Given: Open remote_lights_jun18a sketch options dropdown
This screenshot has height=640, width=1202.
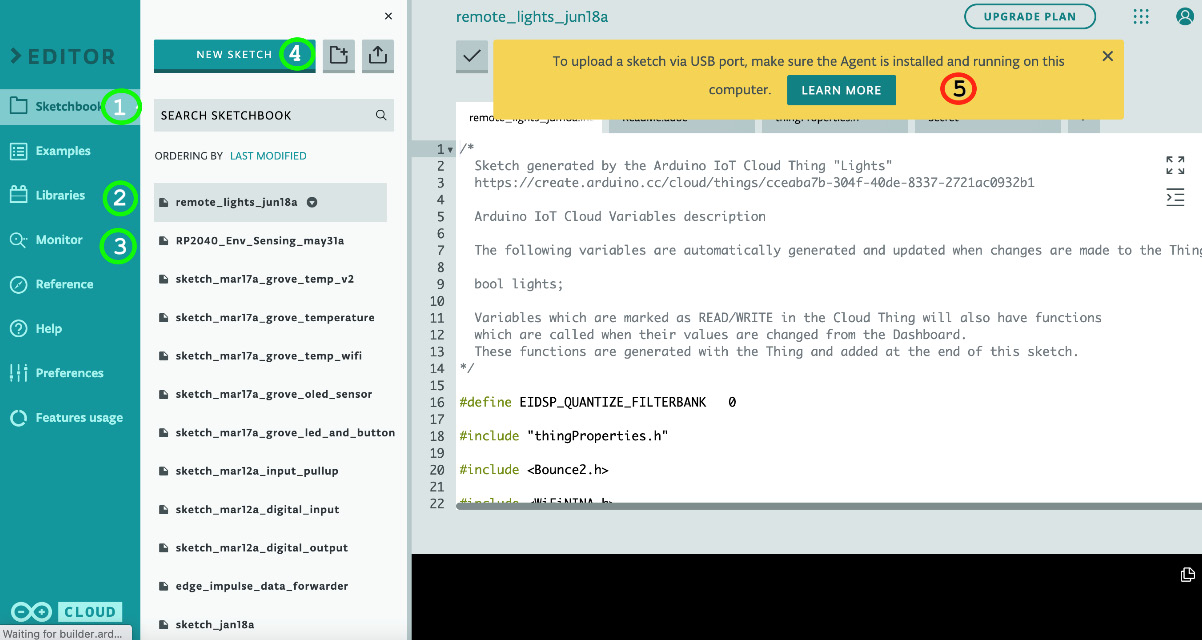Looking at the screenshot, I should 312,202.
